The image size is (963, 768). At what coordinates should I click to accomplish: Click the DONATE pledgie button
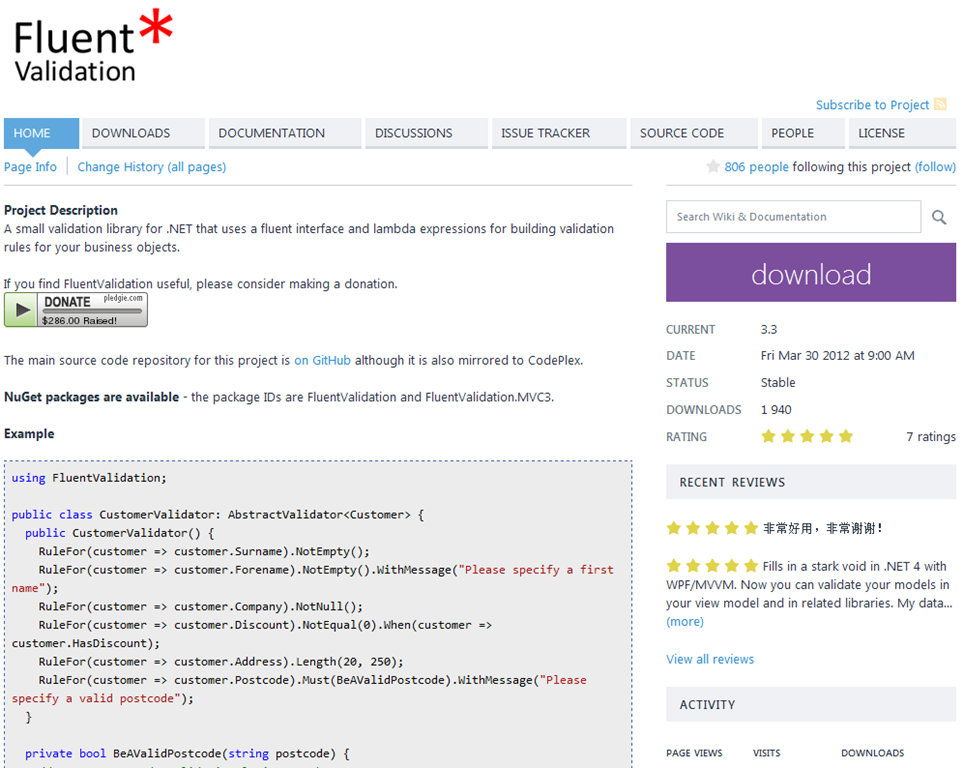[76, 310]
